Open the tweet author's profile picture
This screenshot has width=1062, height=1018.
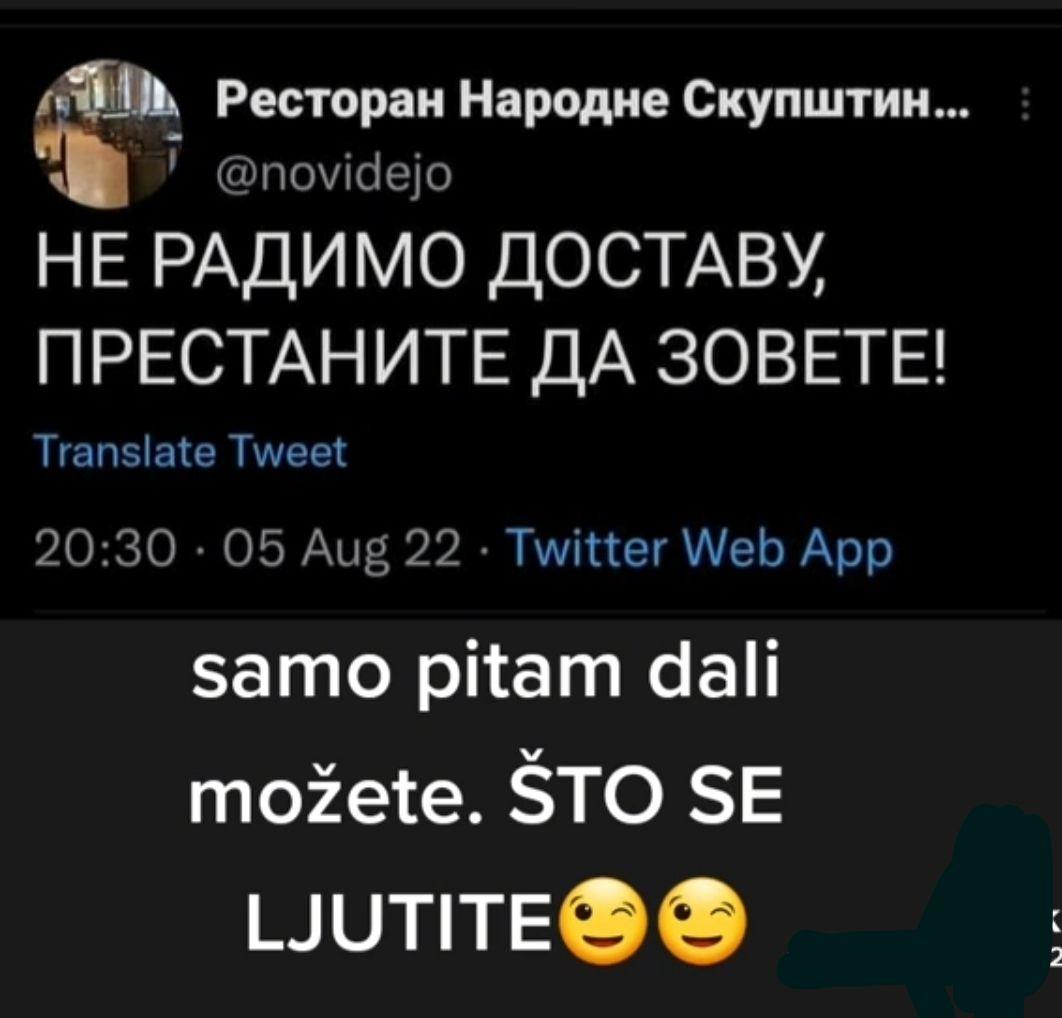106,133
